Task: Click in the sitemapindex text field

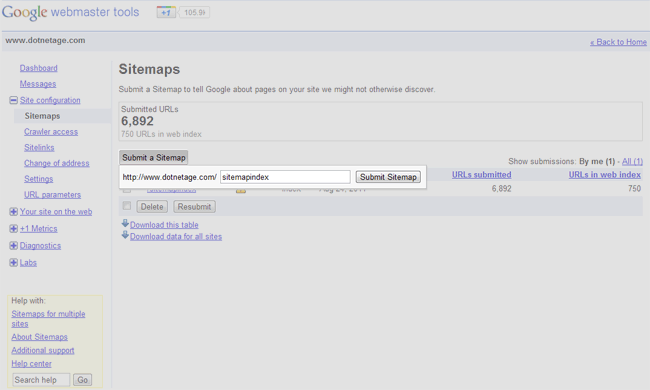Action: [x=285, y=177]
